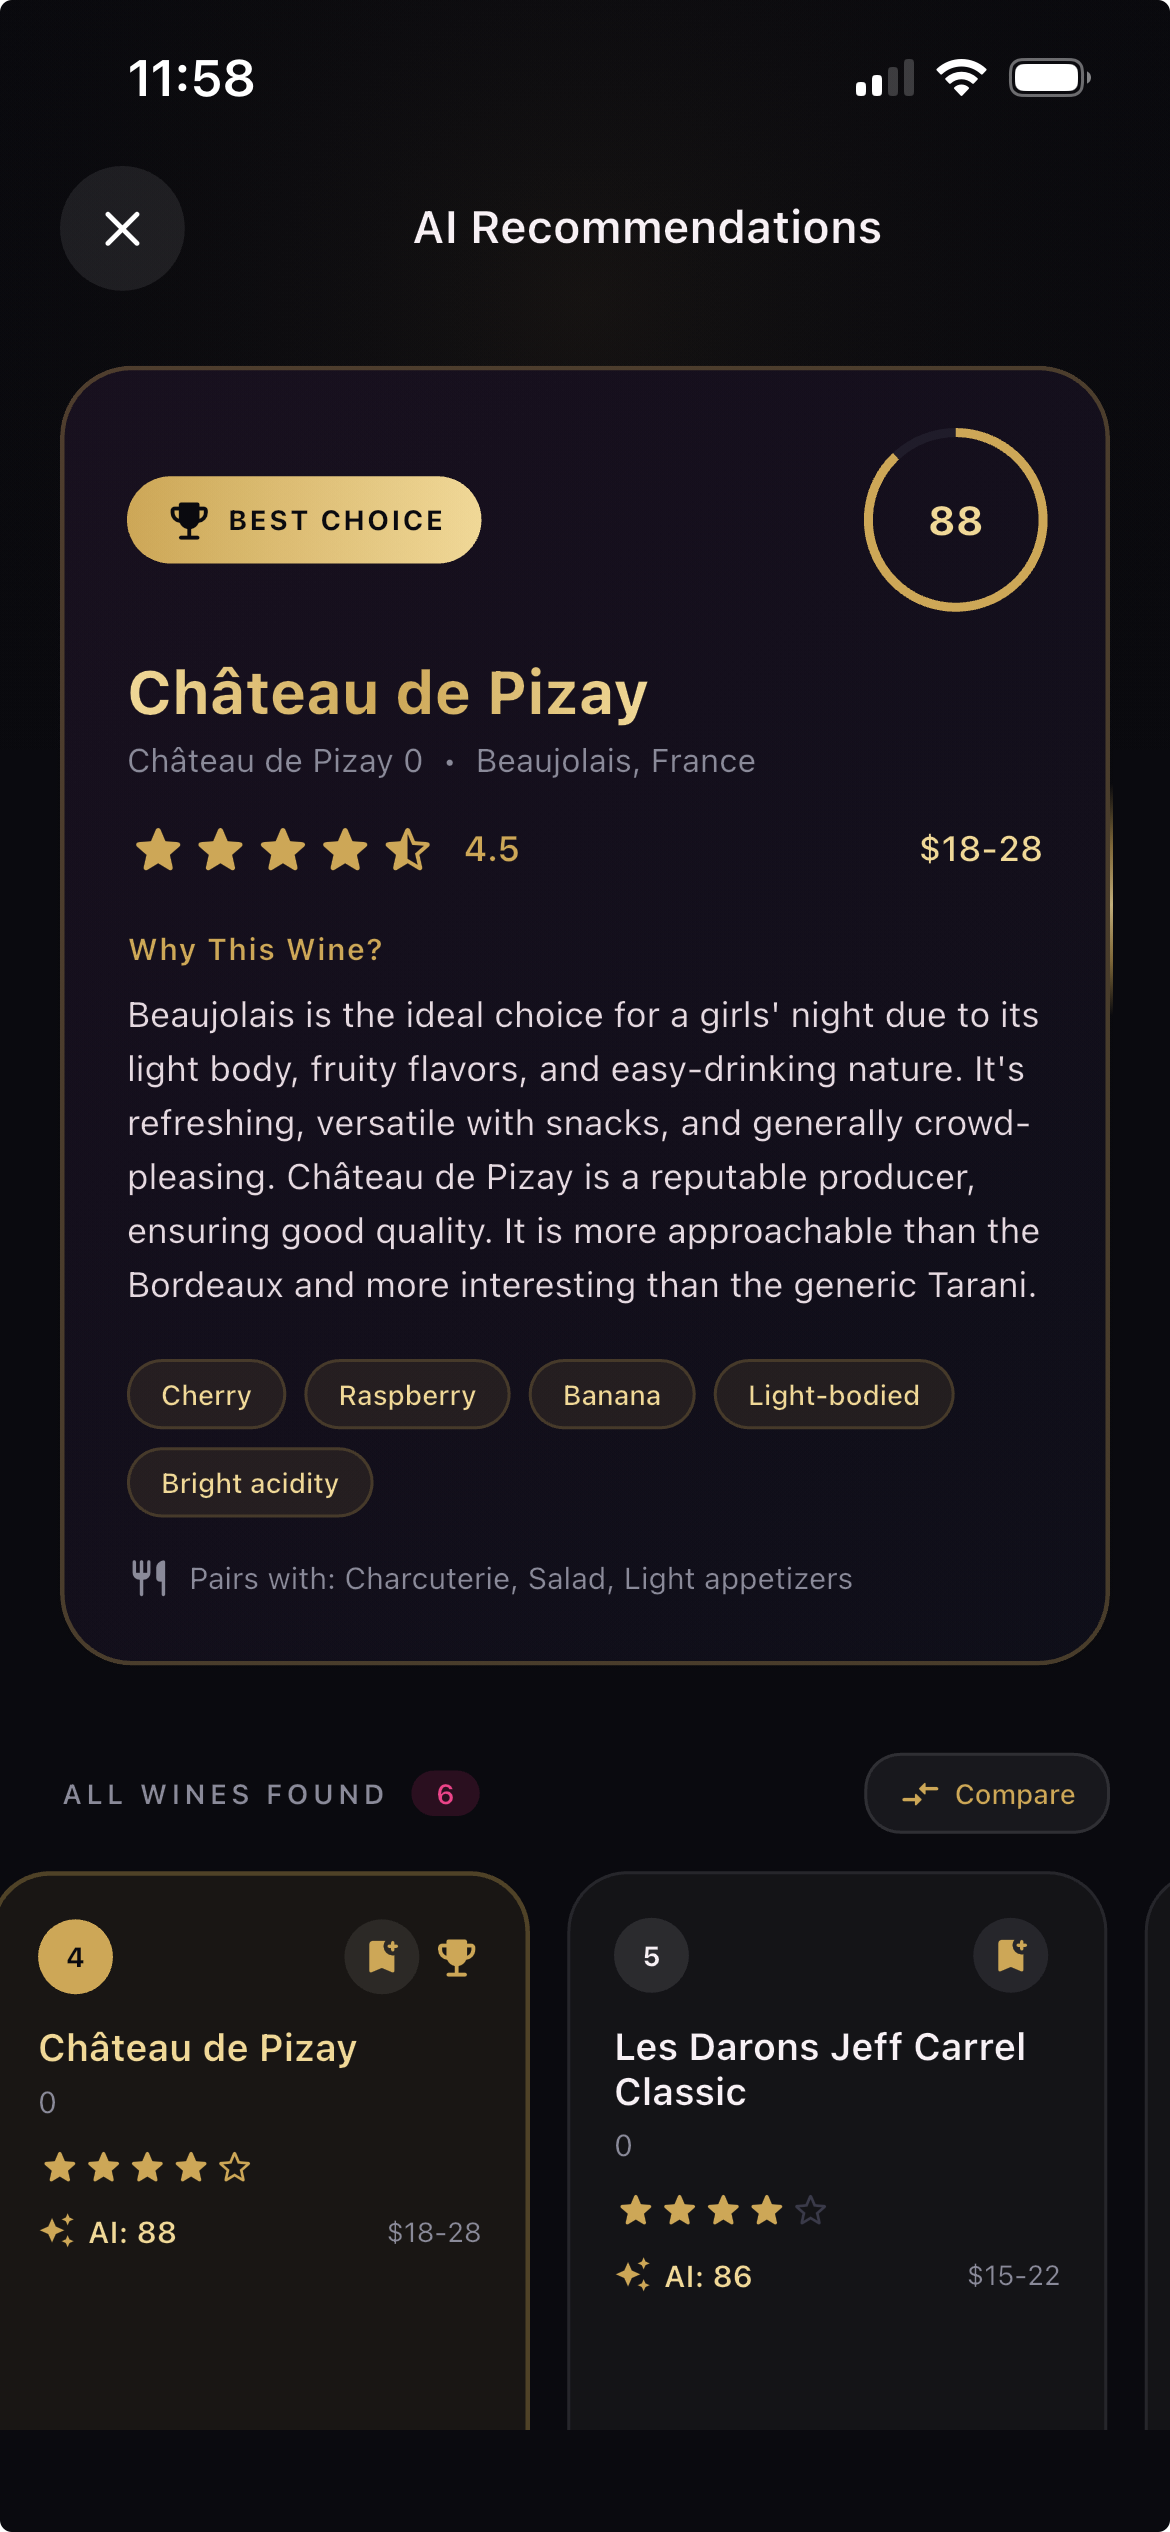This screenshot has width=1170, height=2532.
Task: Tap the wines found count badge
Action: click(445, 1794)
